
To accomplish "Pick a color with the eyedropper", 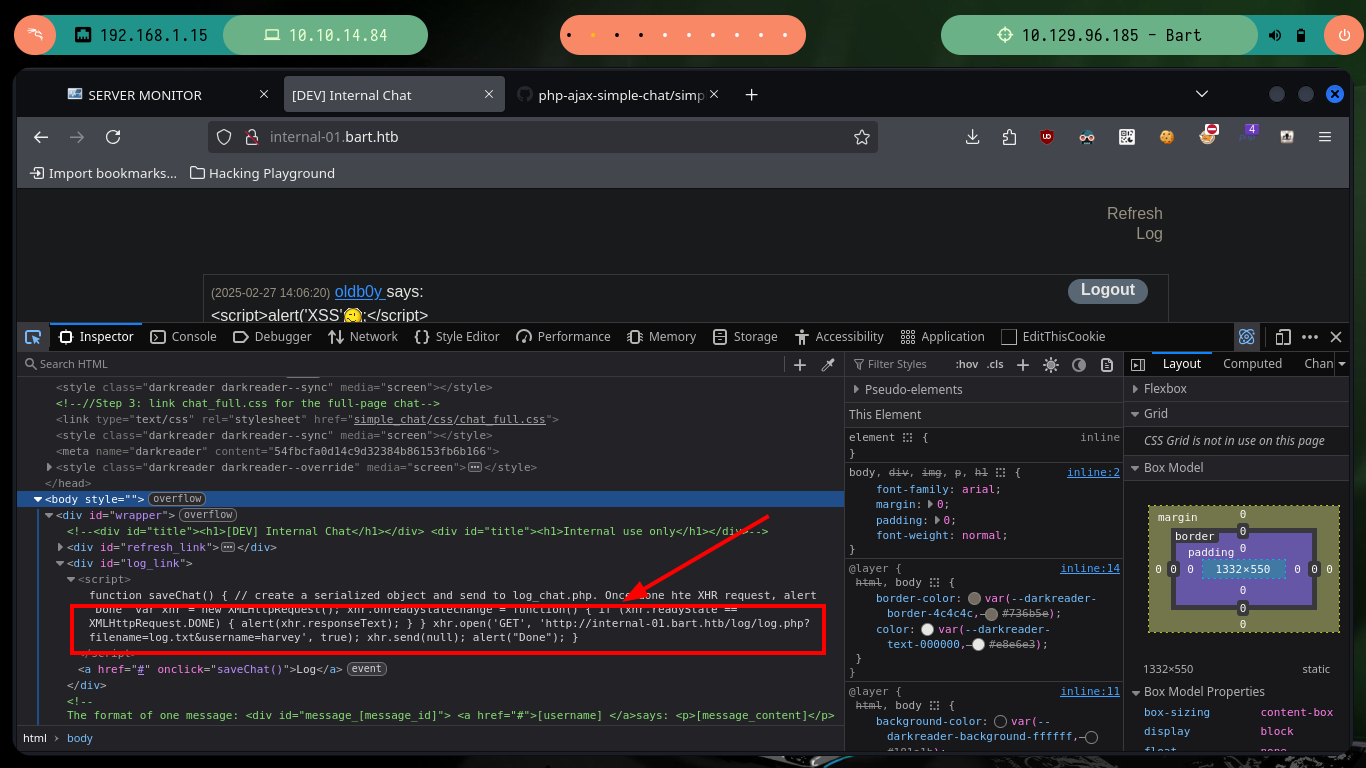I will click(828, 365).
